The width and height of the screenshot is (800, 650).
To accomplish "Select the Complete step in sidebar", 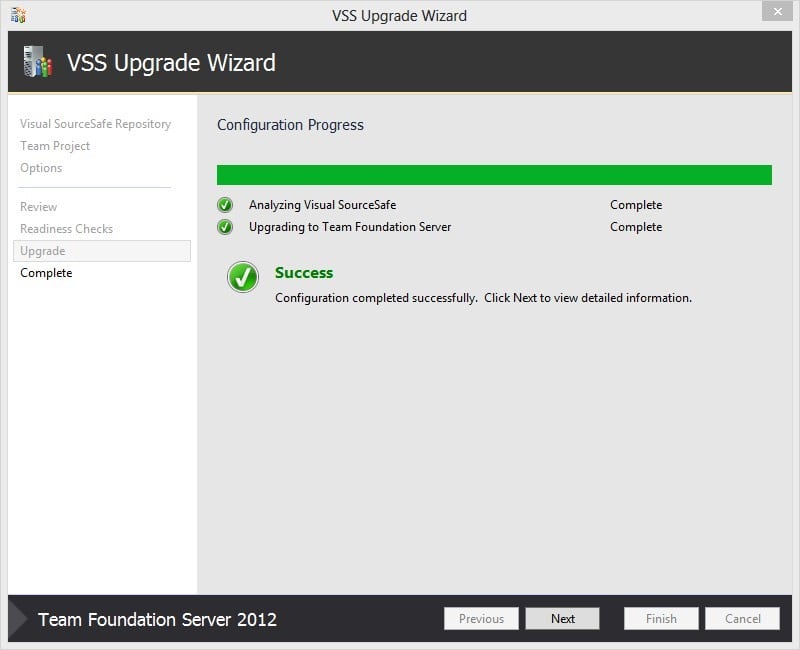I will (x=46, y=273).
